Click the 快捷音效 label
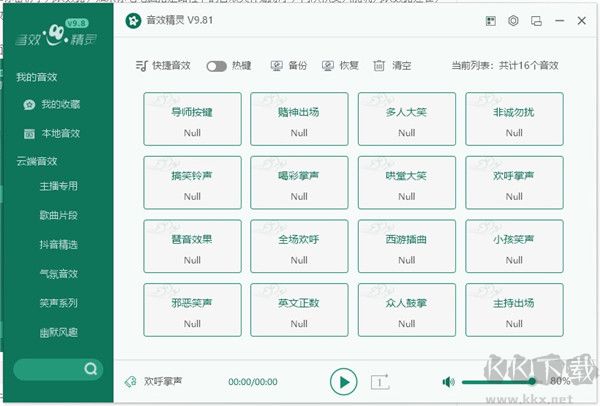Image resolution: width=600 pixels, height=406 pixels. tap(171, 66)
